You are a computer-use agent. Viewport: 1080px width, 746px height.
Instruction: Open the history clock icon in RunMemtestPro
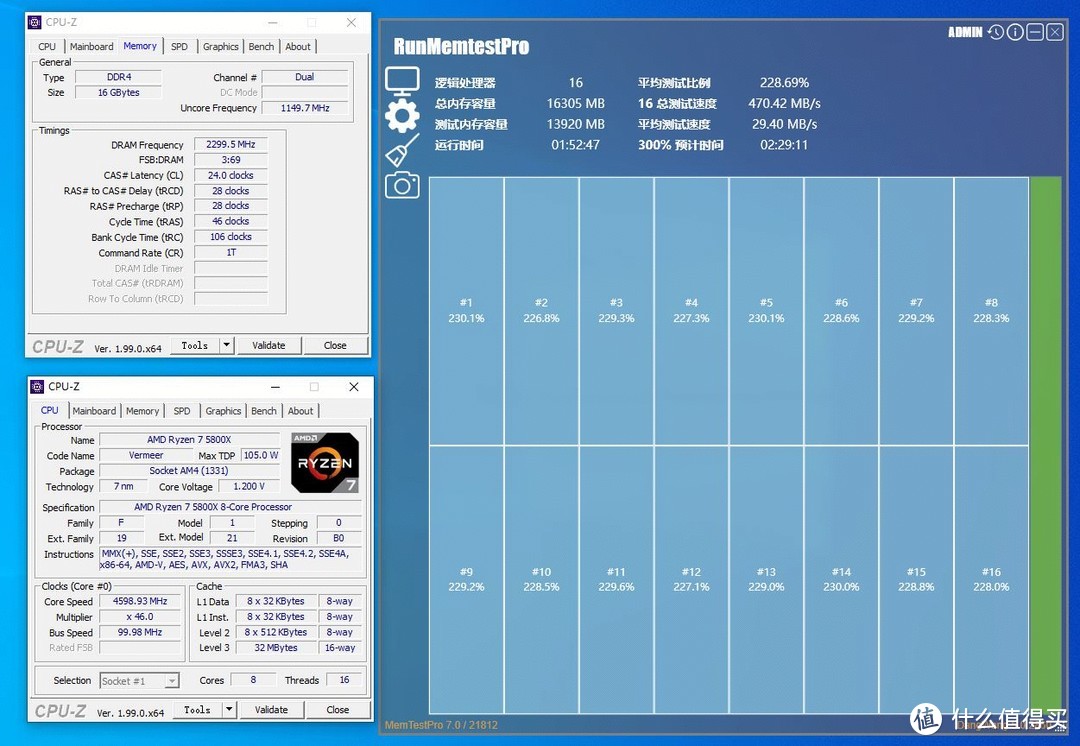[996, 32]
